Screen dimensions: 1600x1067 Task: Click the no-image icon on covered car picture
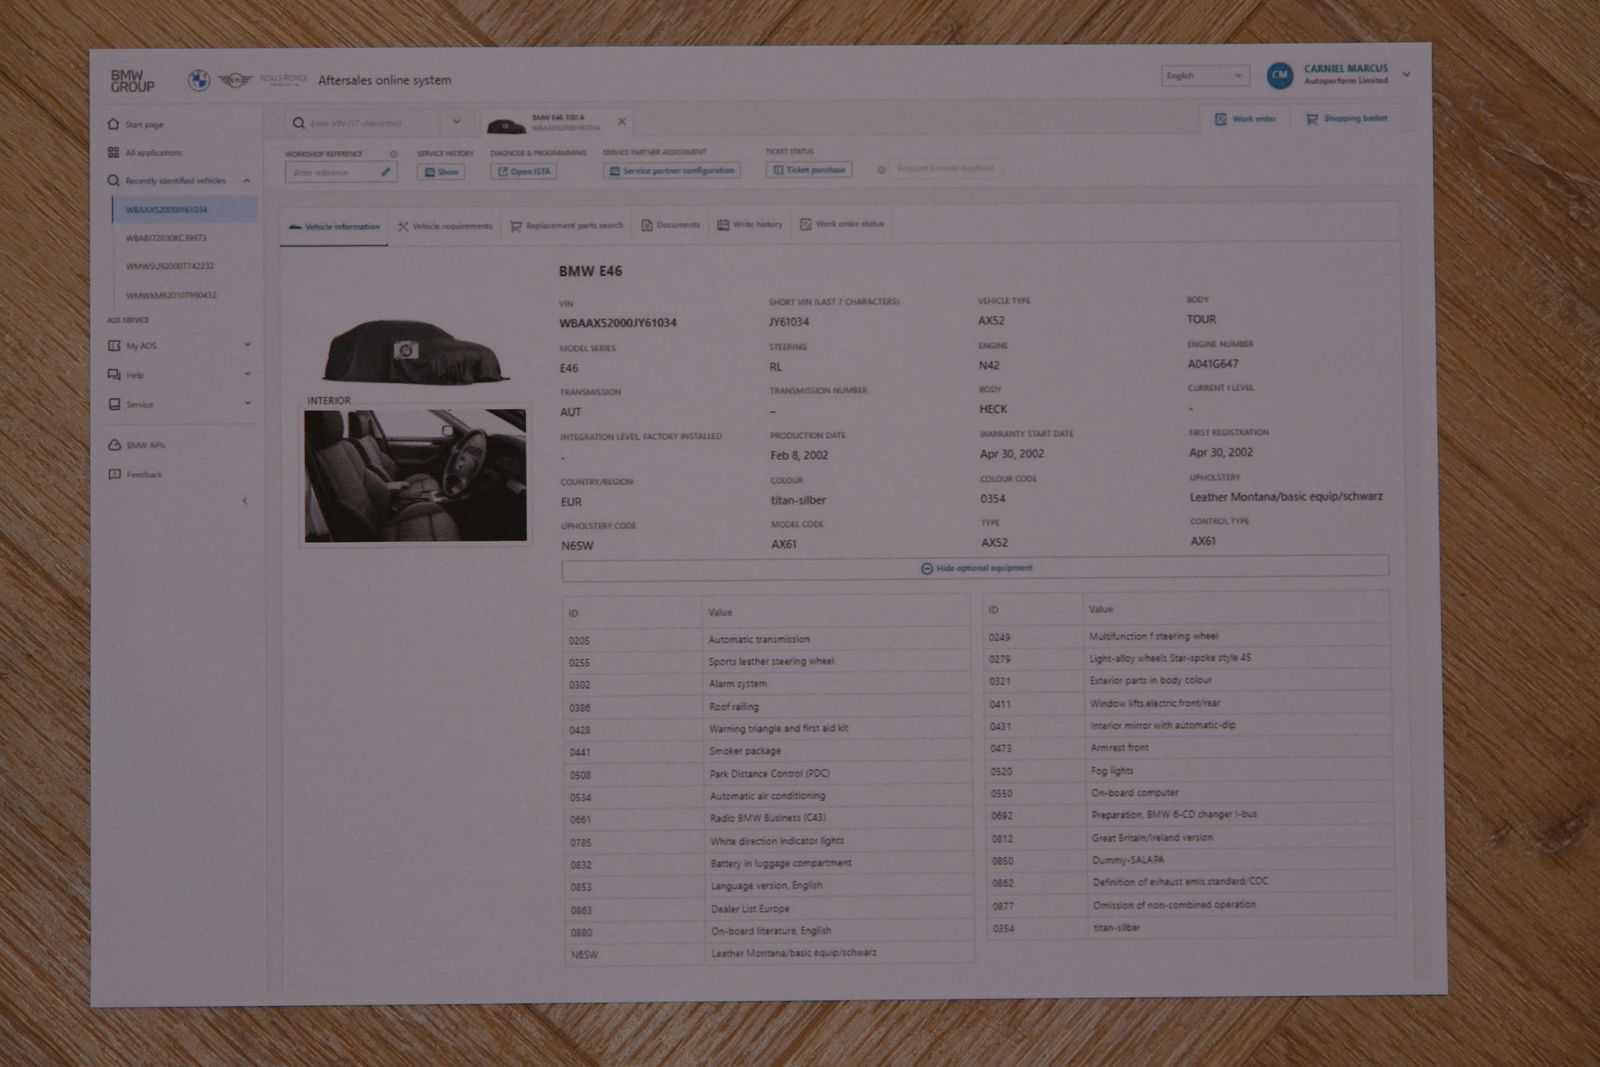405,350
